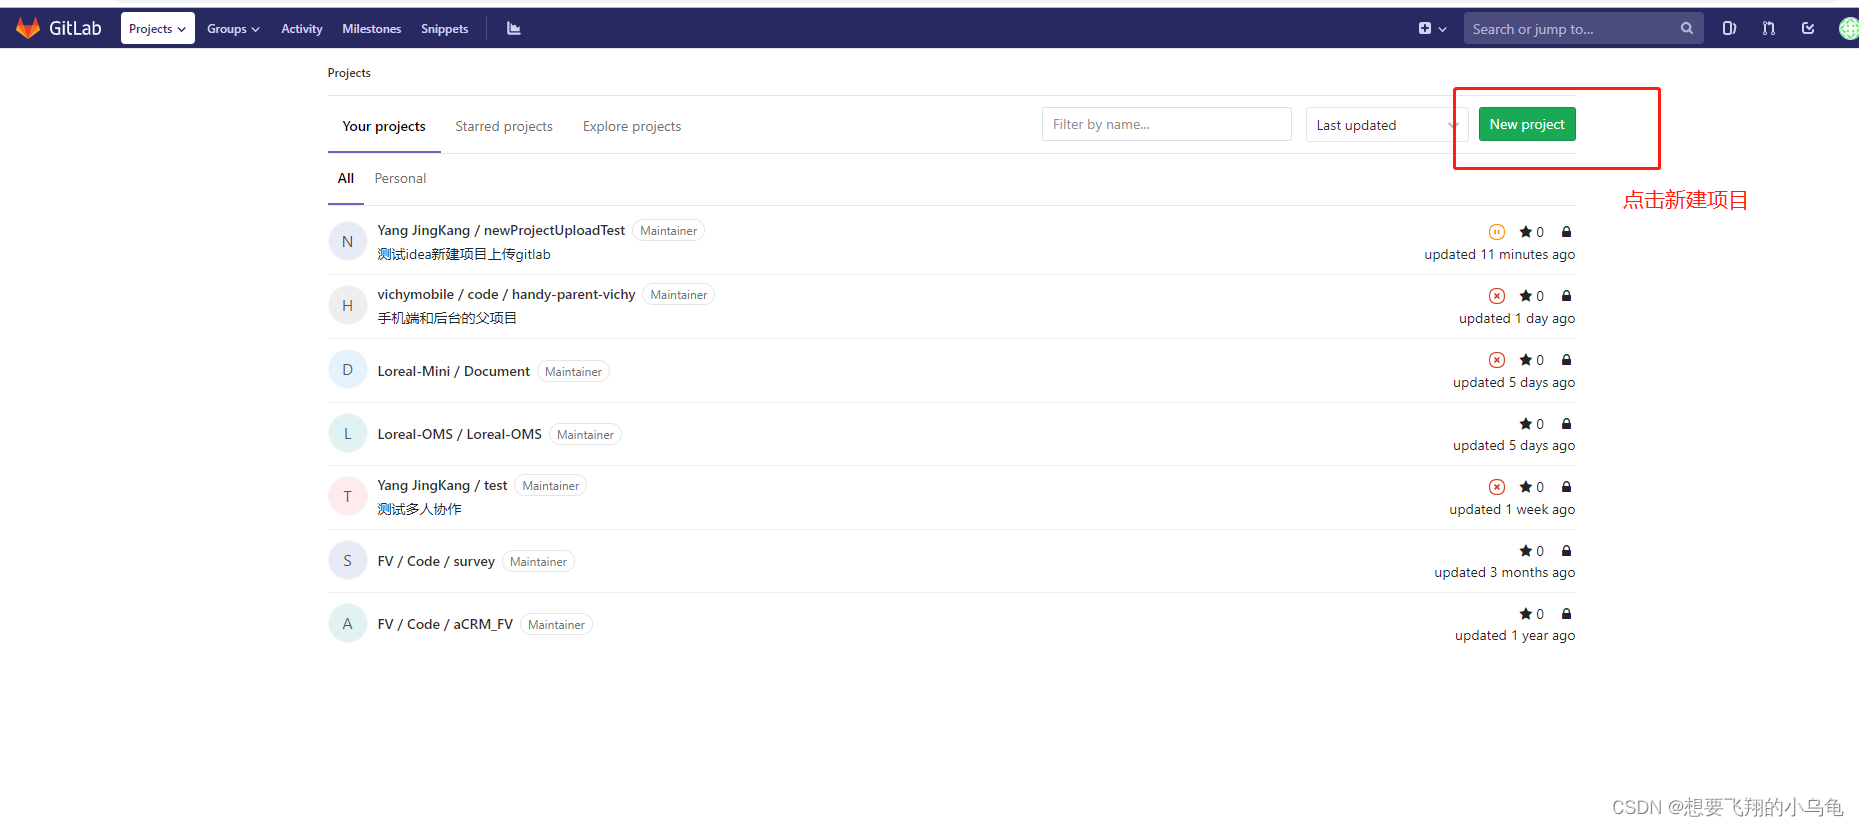The image size is (1859, 826).
Task: Expand the chevron beside the plus icon
Action: click(x=1443, y=30)
